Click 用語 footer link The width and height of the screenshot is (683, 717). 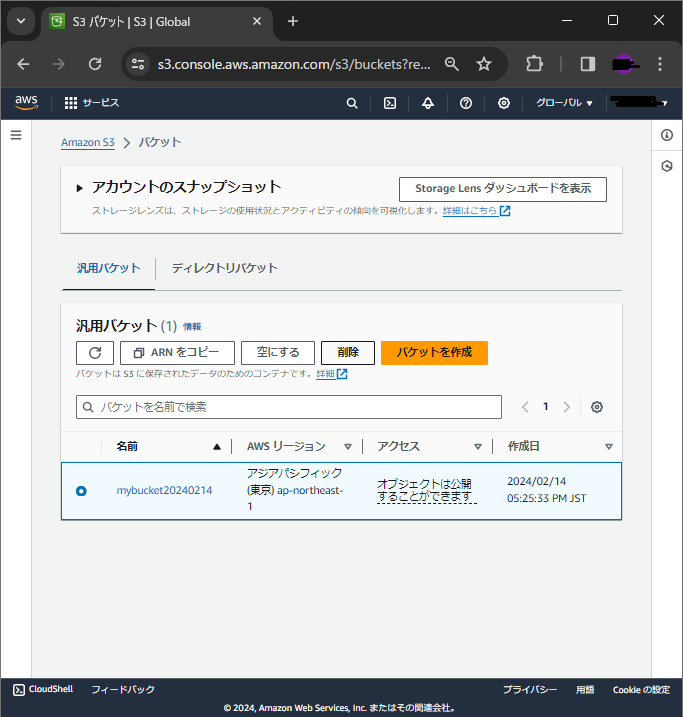585,690
